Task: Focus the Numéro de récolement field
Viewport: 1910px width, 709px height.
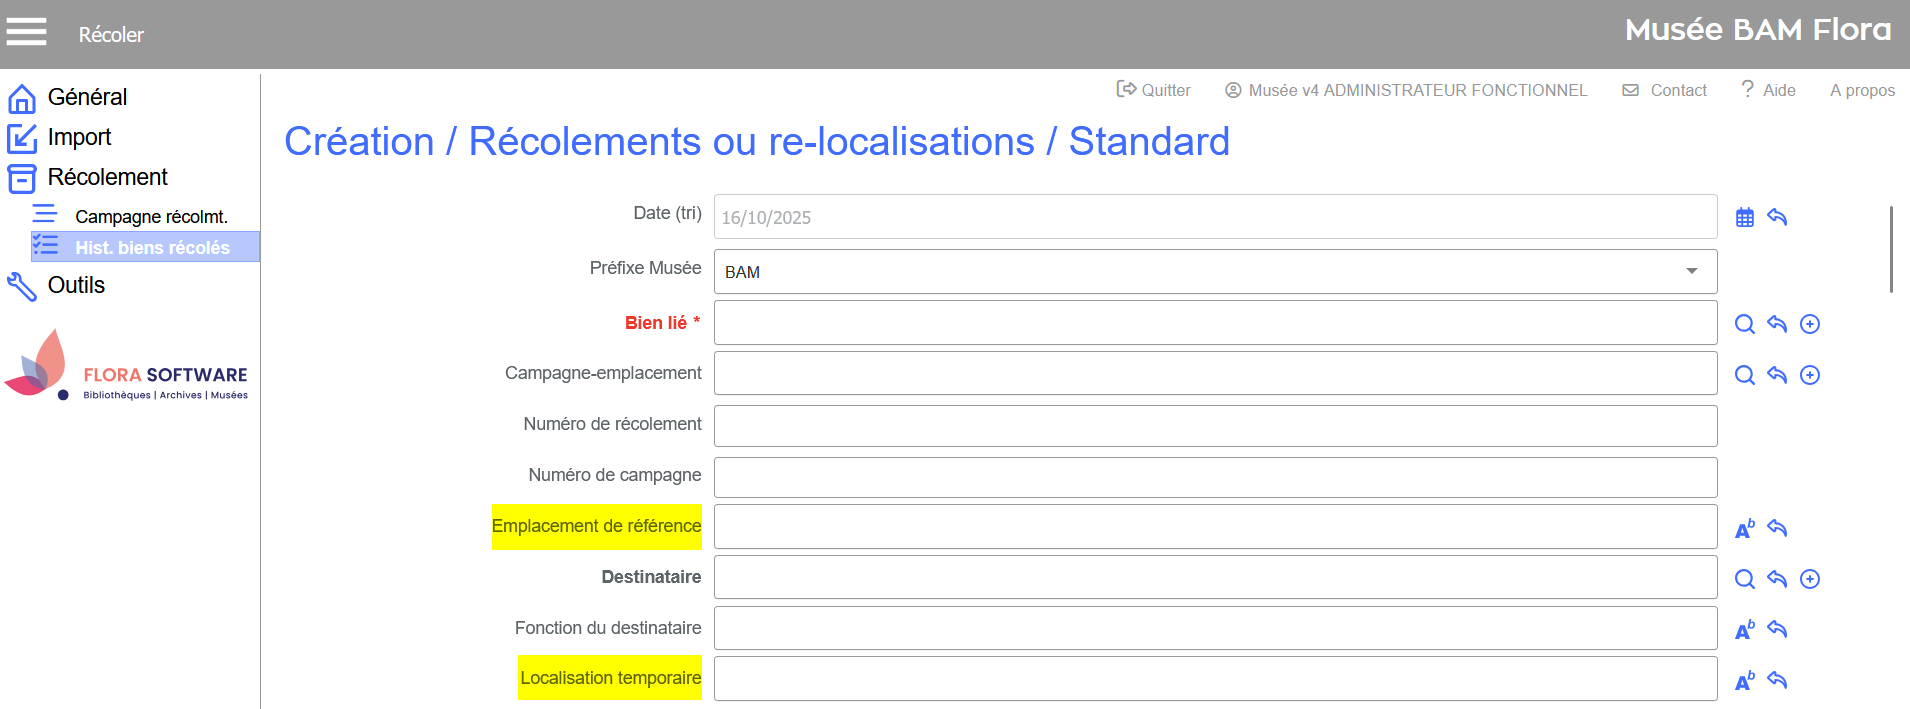Action: 1215,426
